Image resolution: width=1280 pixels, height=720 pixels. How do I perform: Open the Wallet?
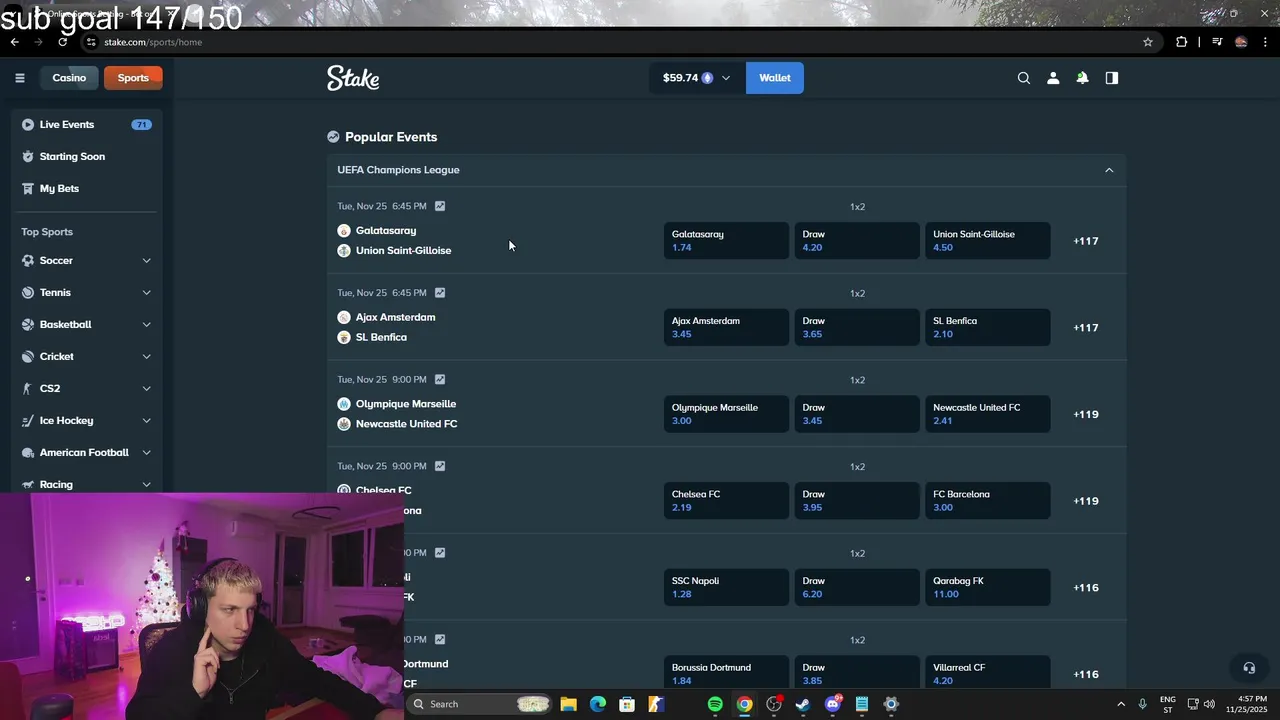(x=775, y=78)
